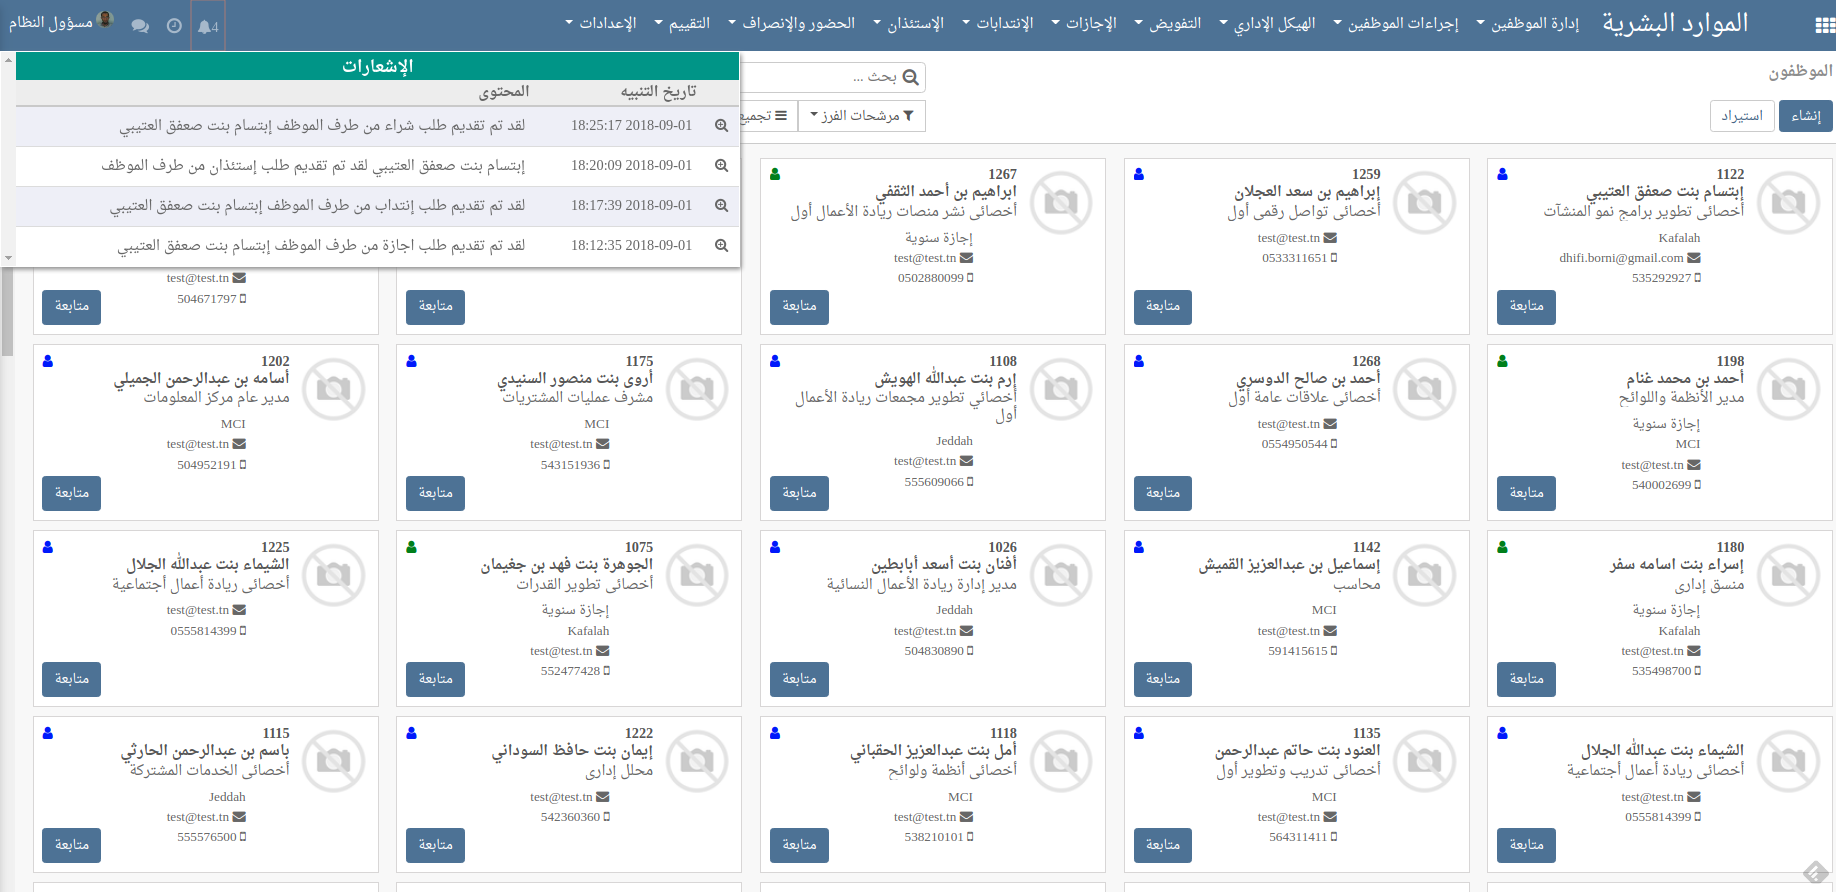1836x892 pixels.
Task: Open details of the 18:20:09 notification
Action: (x=721, y=166)
